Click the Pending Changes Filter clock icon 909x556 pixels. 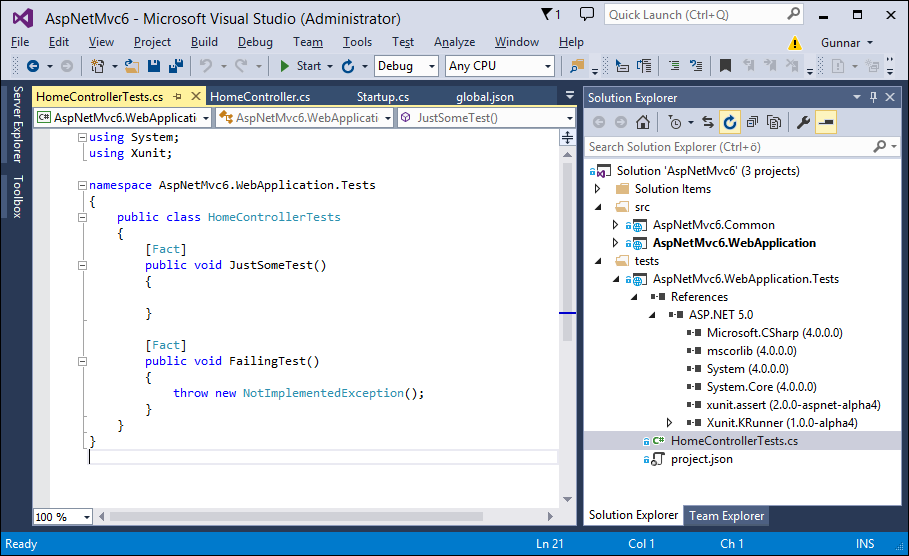point(674,122)
